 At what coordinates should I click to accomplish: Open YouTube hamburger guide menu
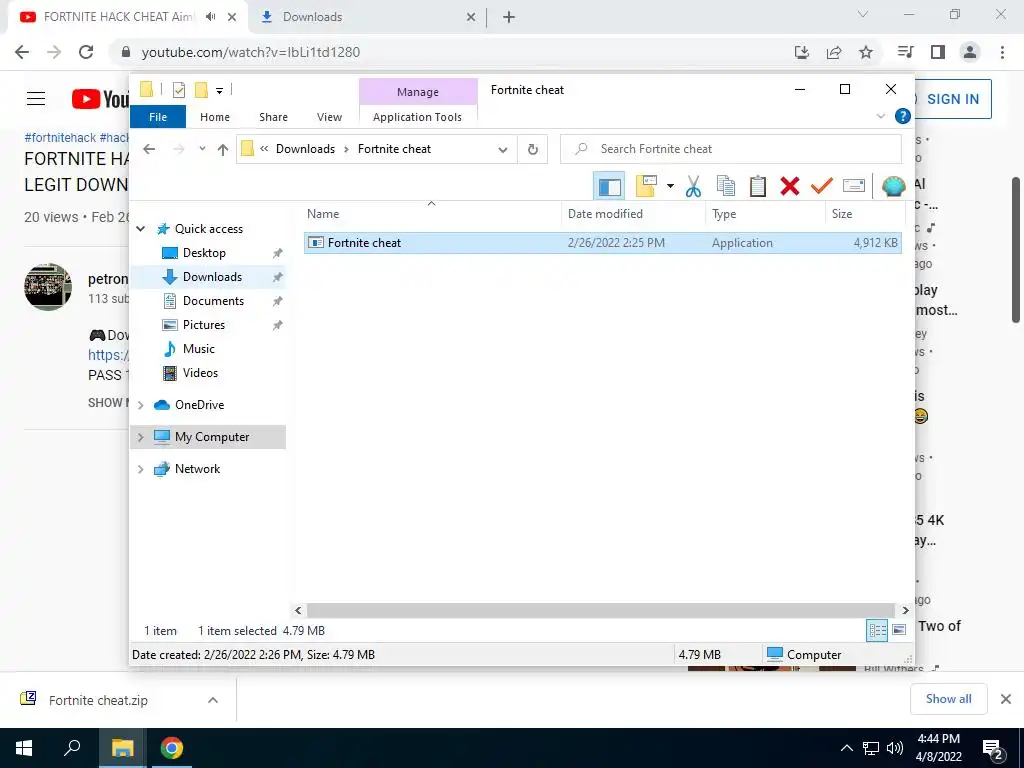[x=36, y=99]
